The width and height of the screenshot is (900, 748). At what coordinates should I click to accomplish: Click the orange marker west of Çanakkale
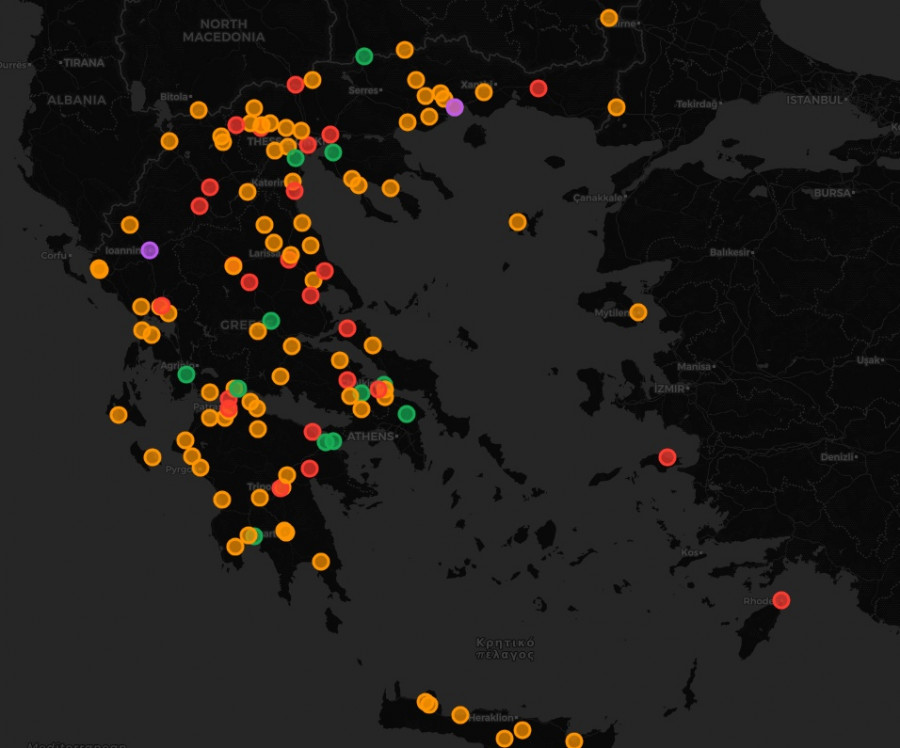coord(517,222)
